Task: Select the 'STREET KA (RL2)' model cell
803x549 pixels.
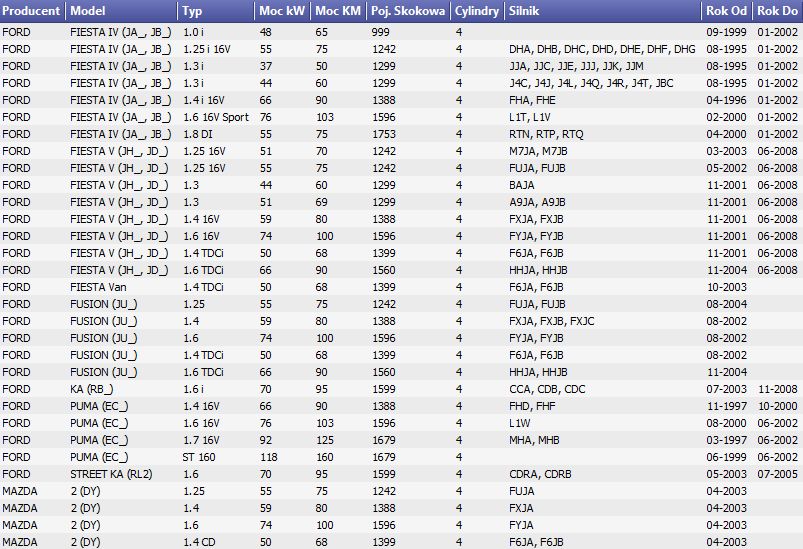Action: pyautogui.click(x=111, y=474)
